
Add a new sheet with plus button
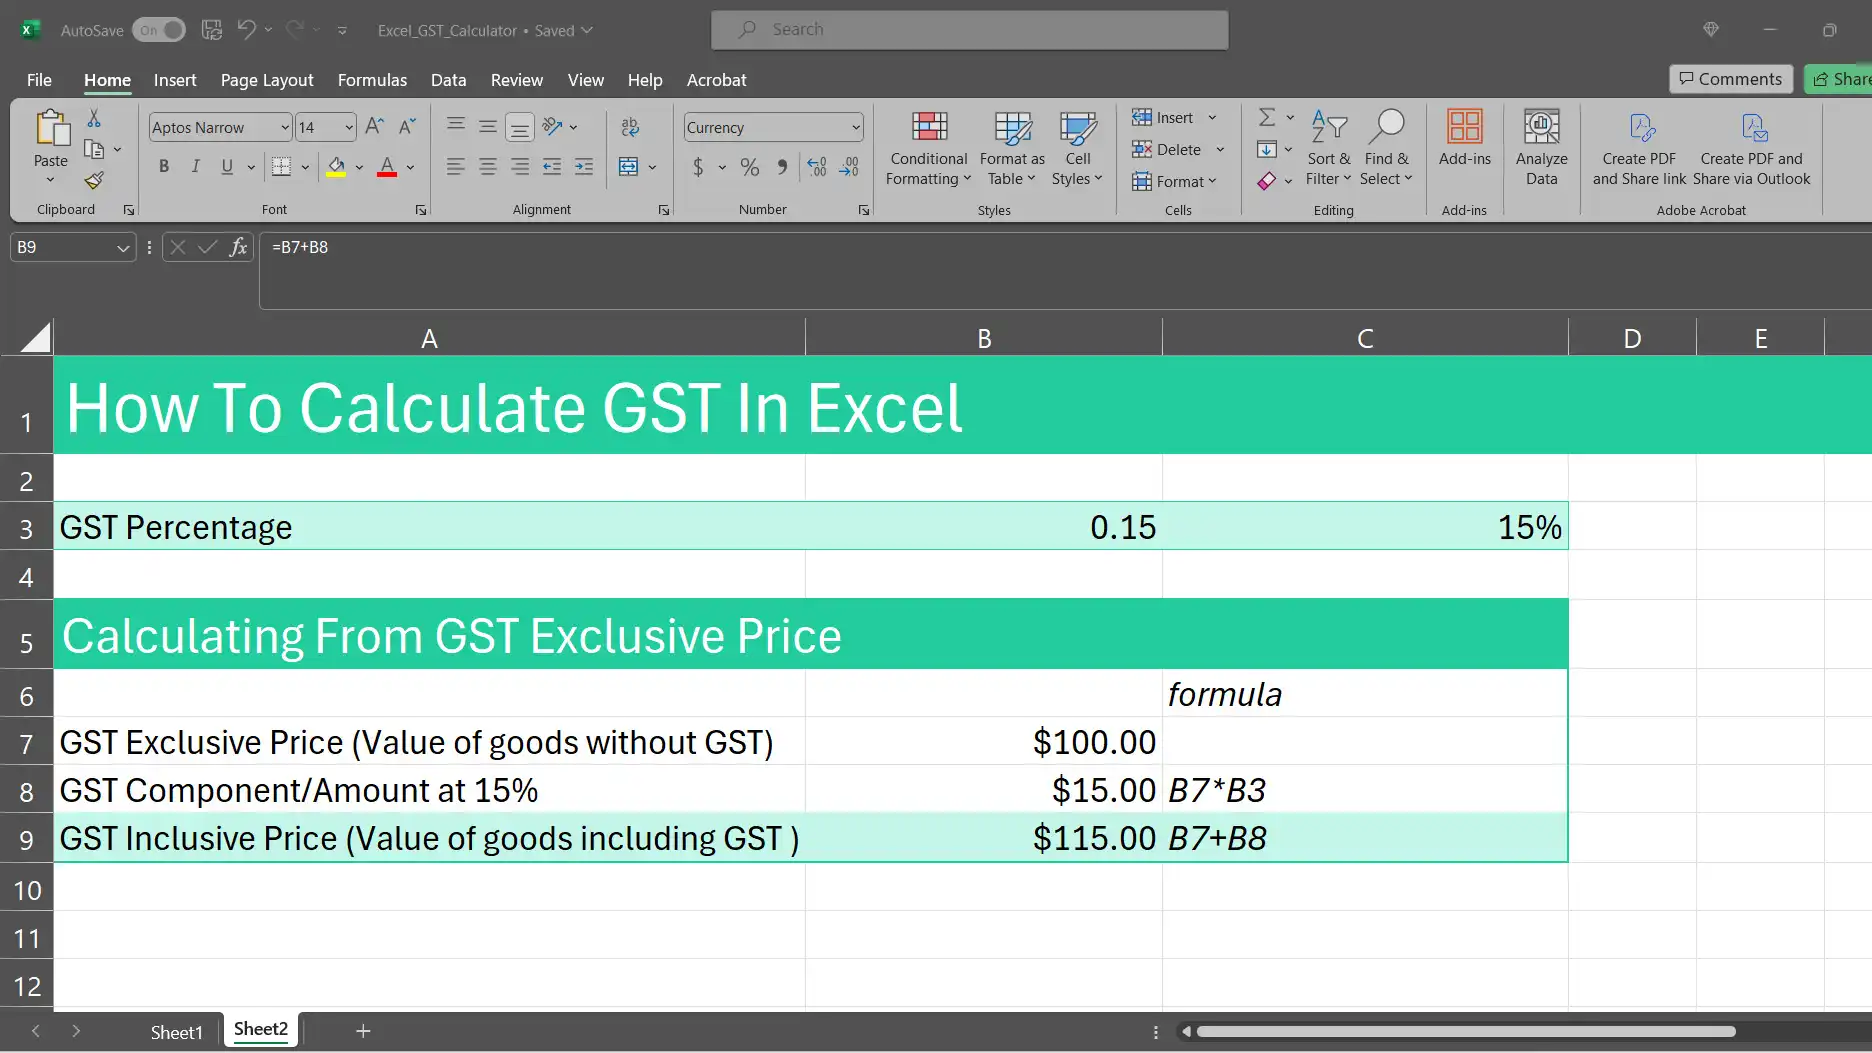click(363, 1031)
